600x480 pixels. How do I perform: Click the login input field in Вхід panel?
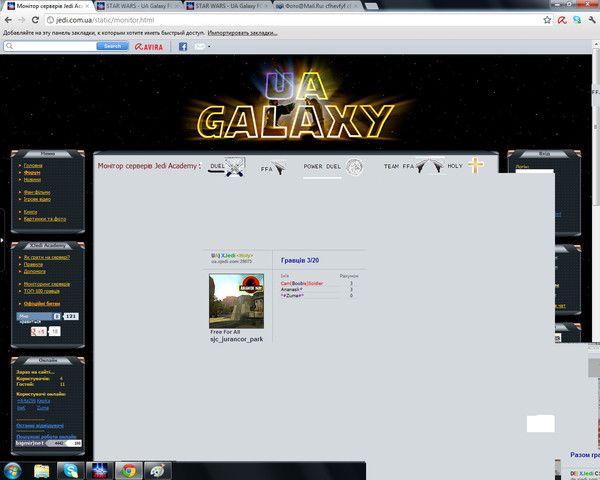(x=535, y=171)
